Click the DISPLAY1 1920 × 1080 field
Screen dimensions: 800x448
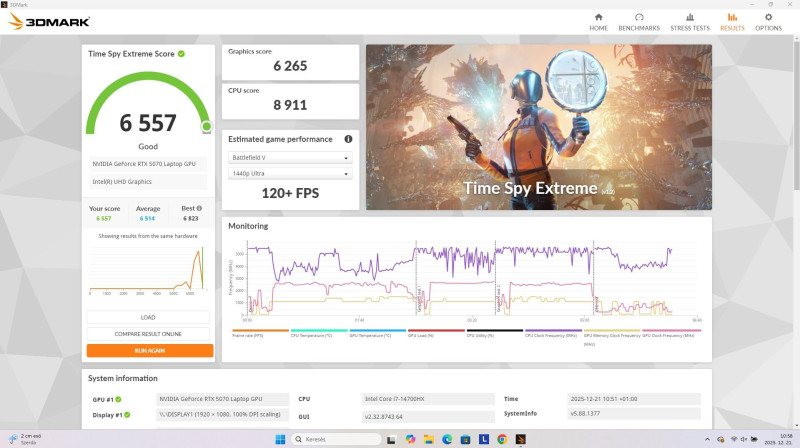pyautogui.click(x=222, y=414)
